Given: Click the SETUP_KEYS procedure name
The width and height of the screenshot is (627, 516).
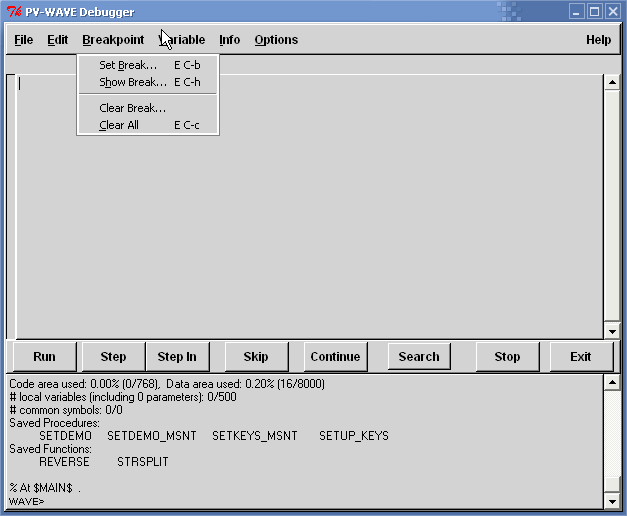Looking at the screenshot, I should [x=353, y=436].
